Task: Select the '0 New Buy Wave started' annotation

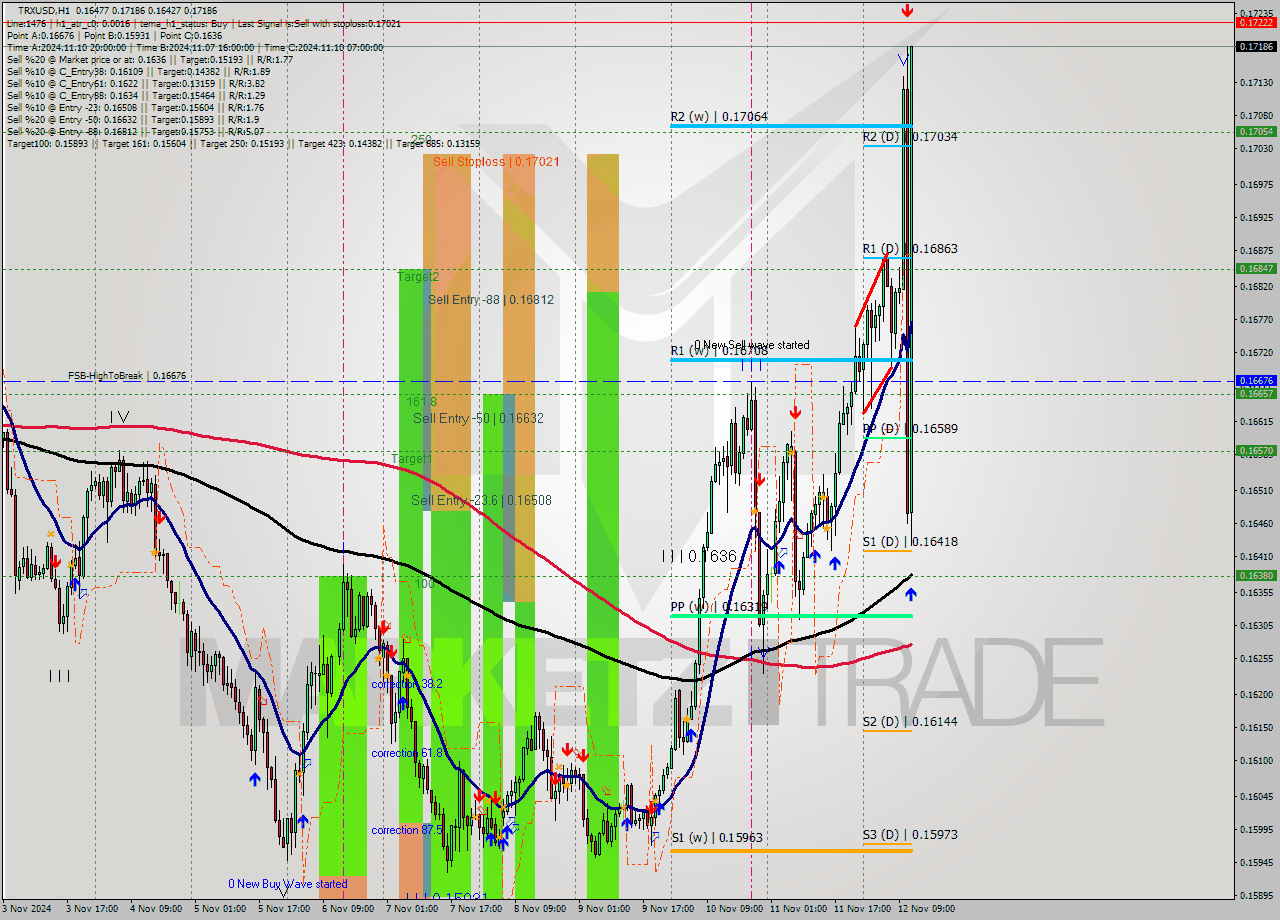Action: [287, 884]
